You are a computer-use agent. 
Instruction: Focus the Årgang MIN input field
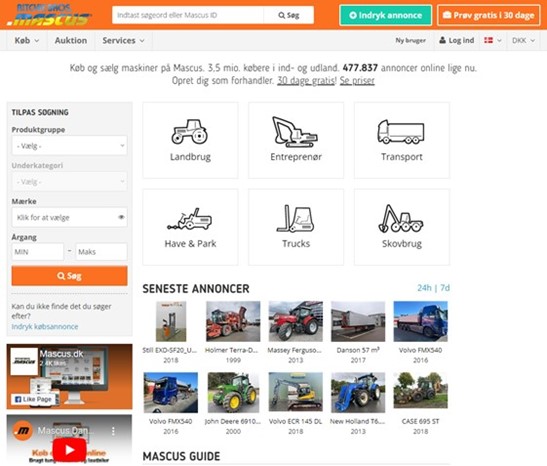(38, 252)
